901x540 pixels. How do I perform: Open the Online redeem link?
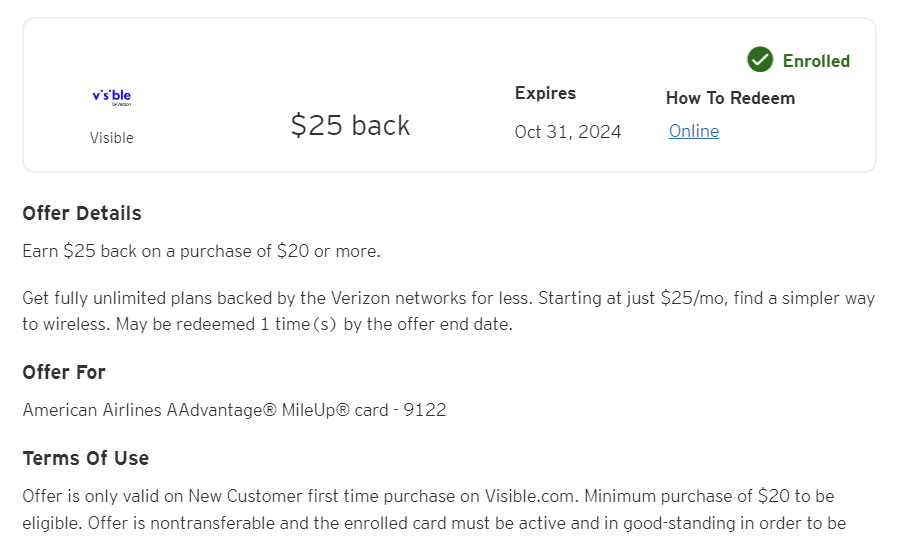tap(694, 131)
